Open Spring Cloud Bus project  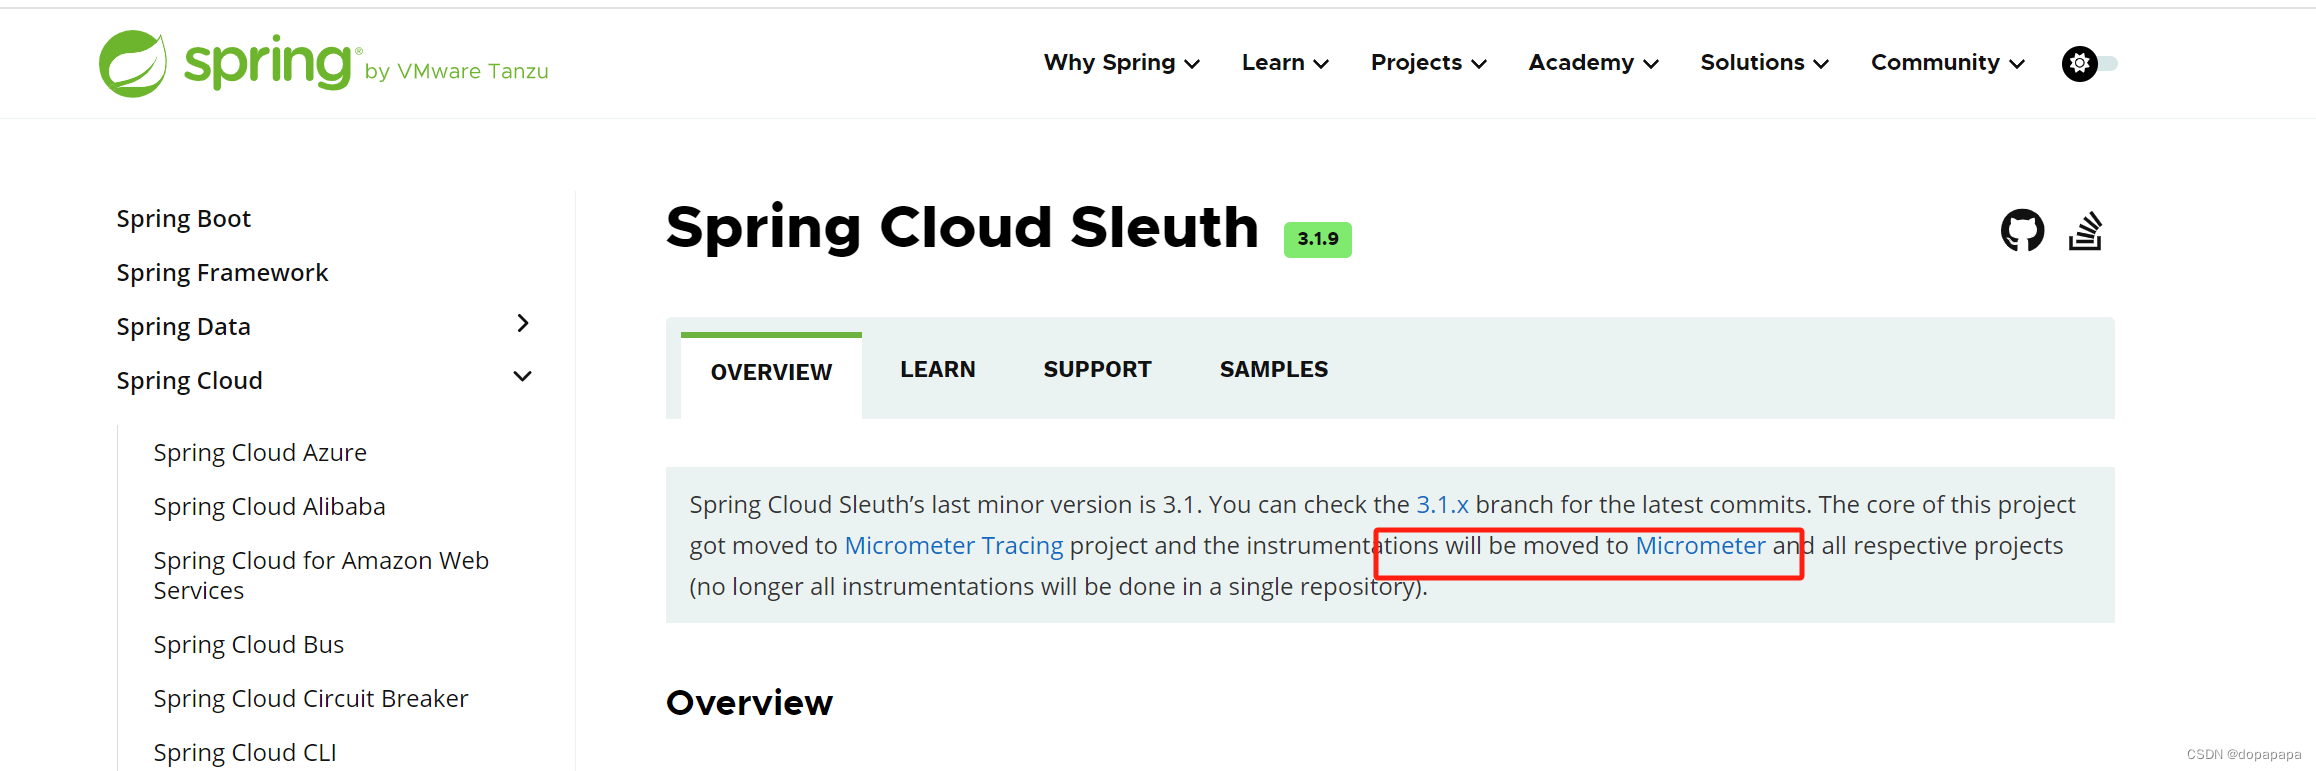(x=248, y=645)
